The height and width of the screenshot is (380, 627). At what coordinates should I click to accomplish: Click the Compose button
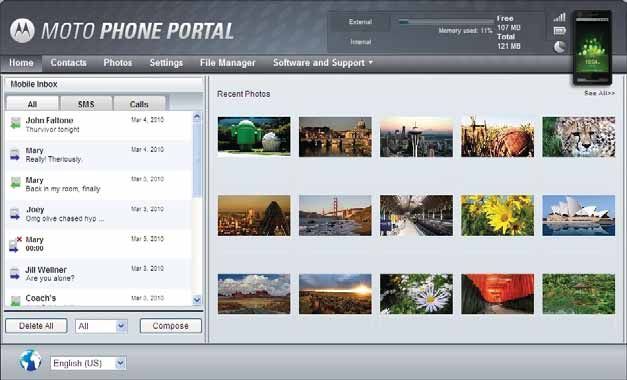coord(171,326)
